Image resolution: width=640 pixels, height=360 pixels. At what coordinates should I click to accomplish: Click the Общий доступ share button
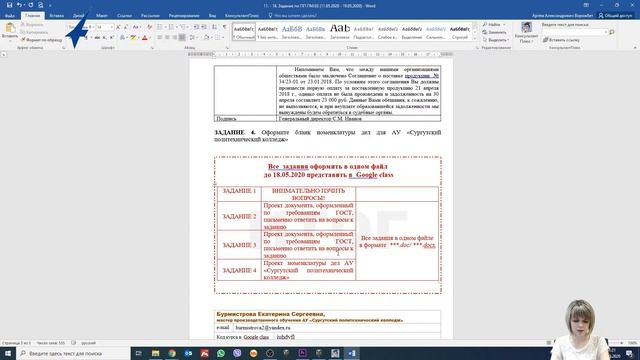coord(615,16)
